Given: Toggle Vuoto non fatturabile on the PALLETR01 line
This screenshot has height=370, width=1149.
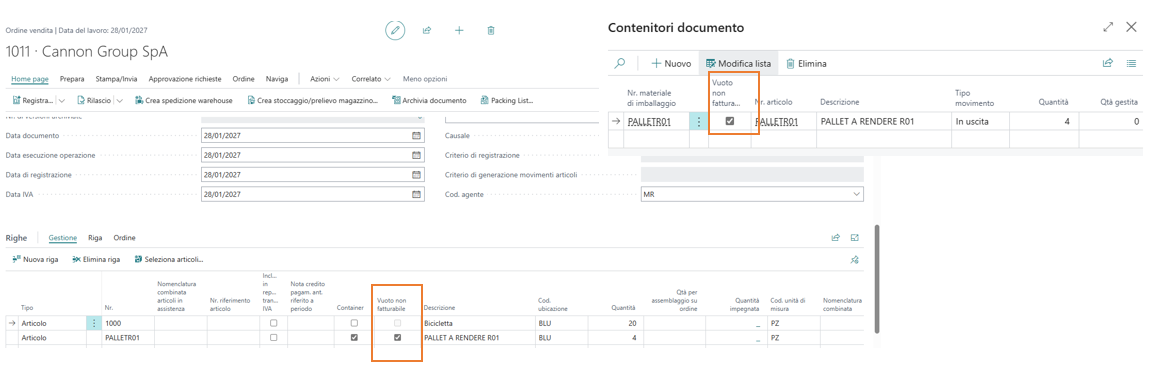Looking at the screenshot, I should [397, 338].
